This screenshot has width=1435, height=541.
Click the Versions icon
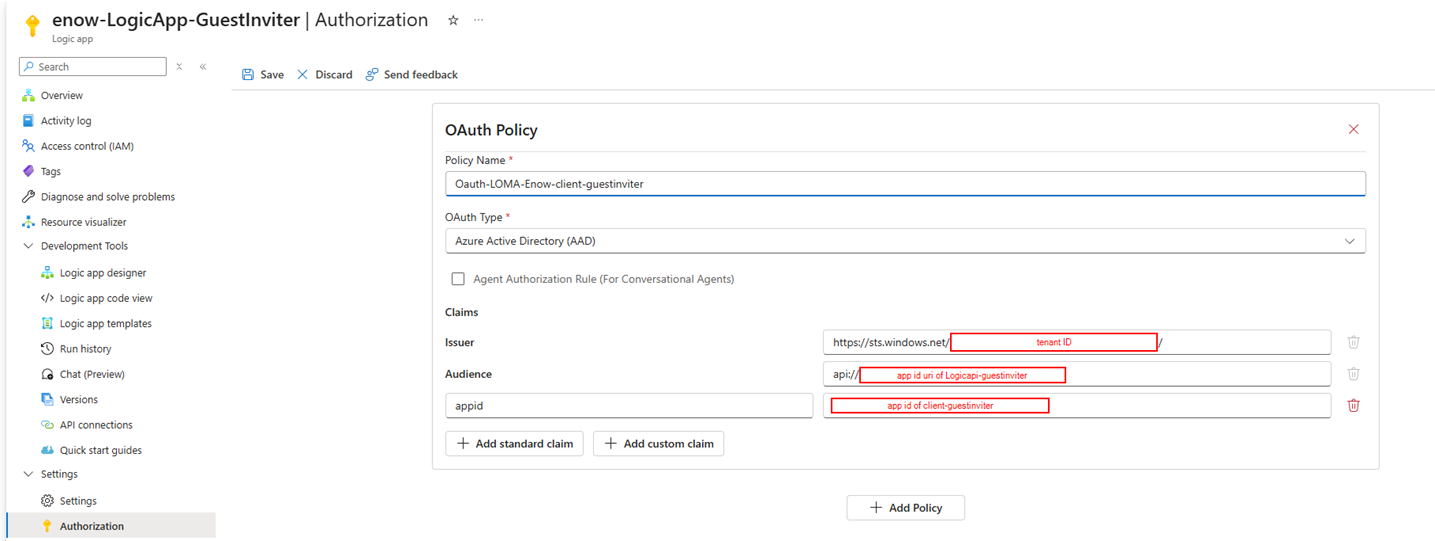[47, 400]
